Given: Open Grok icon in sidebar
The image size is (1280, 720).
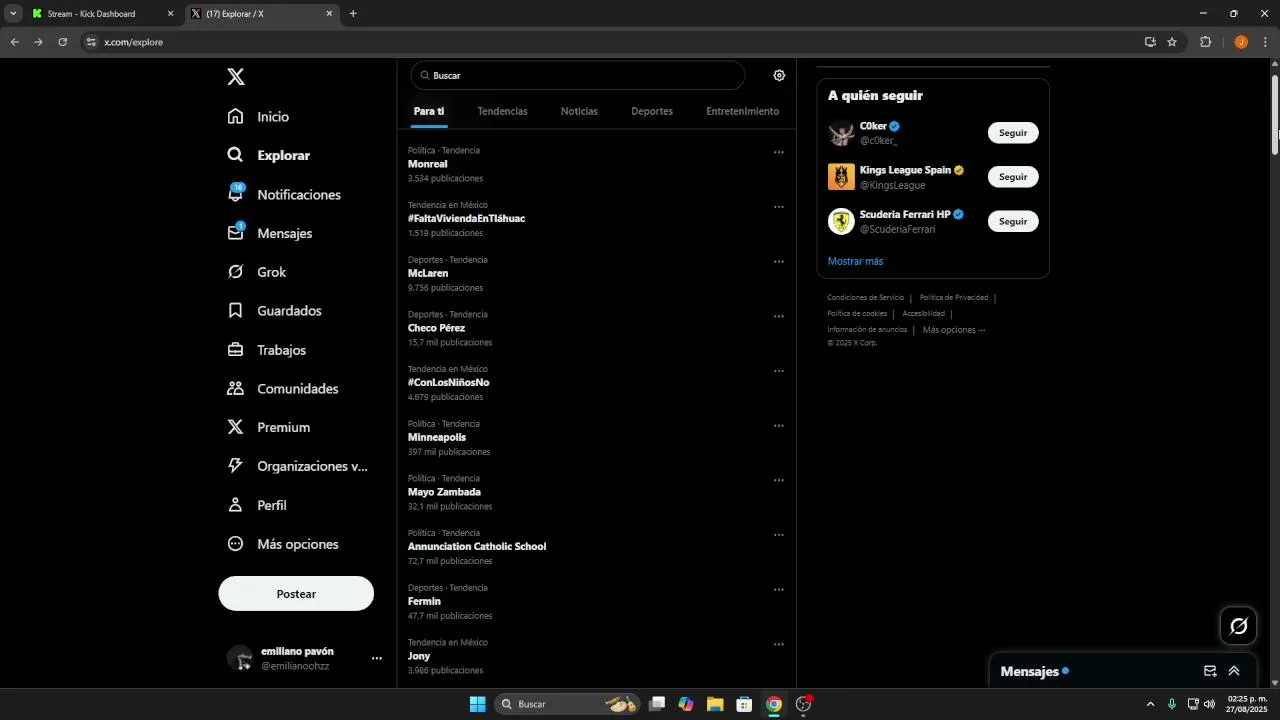Looking at the screenshot, I should 235,272.
